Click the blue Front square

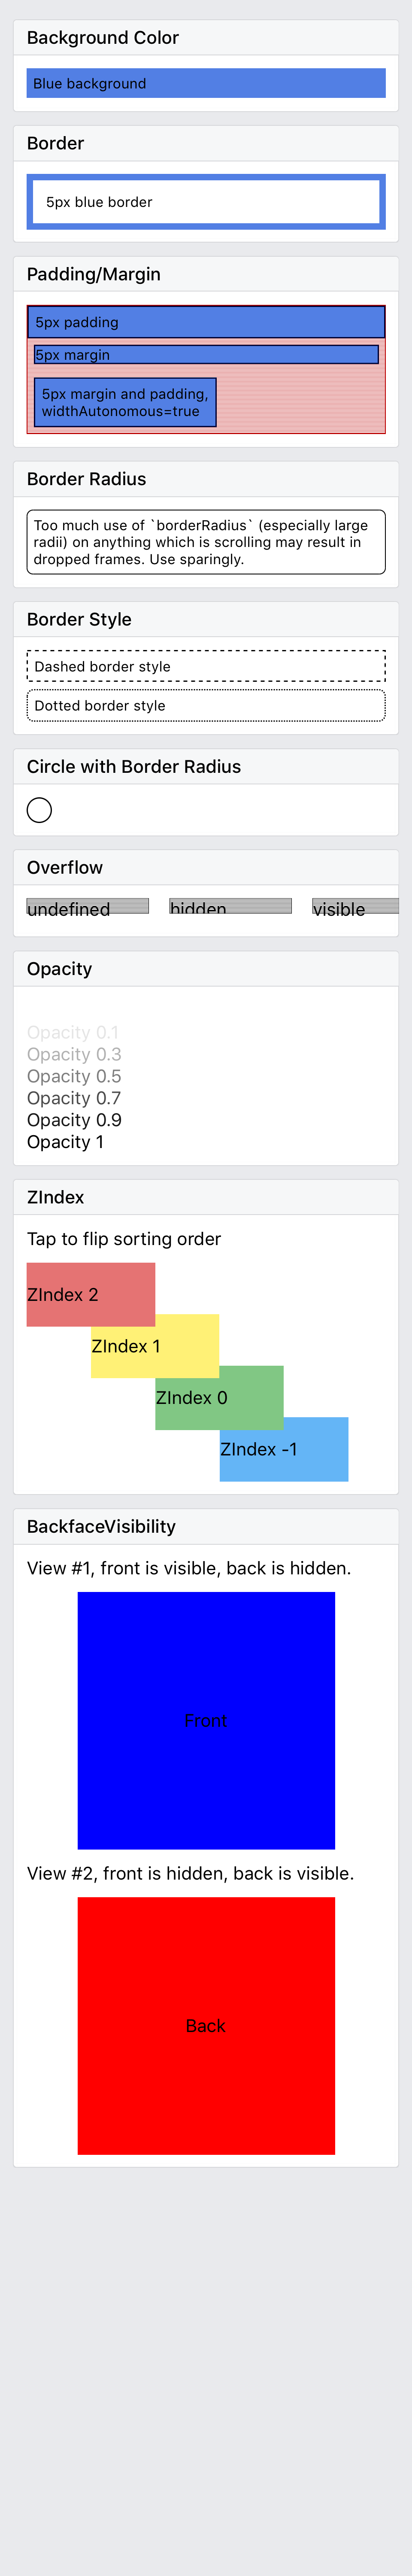click(x=206, y=1720)
